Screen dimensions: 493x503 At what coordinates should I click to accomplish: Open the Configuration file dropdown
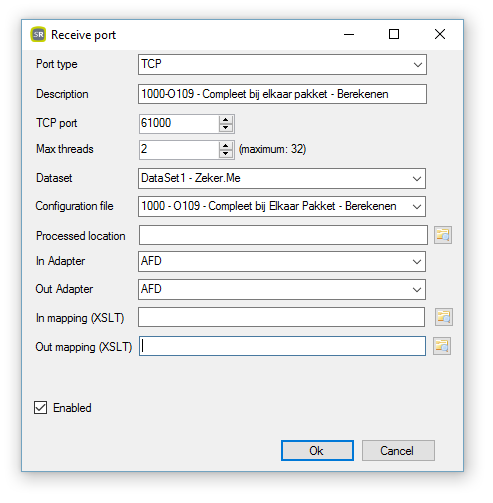coord(282,206)
